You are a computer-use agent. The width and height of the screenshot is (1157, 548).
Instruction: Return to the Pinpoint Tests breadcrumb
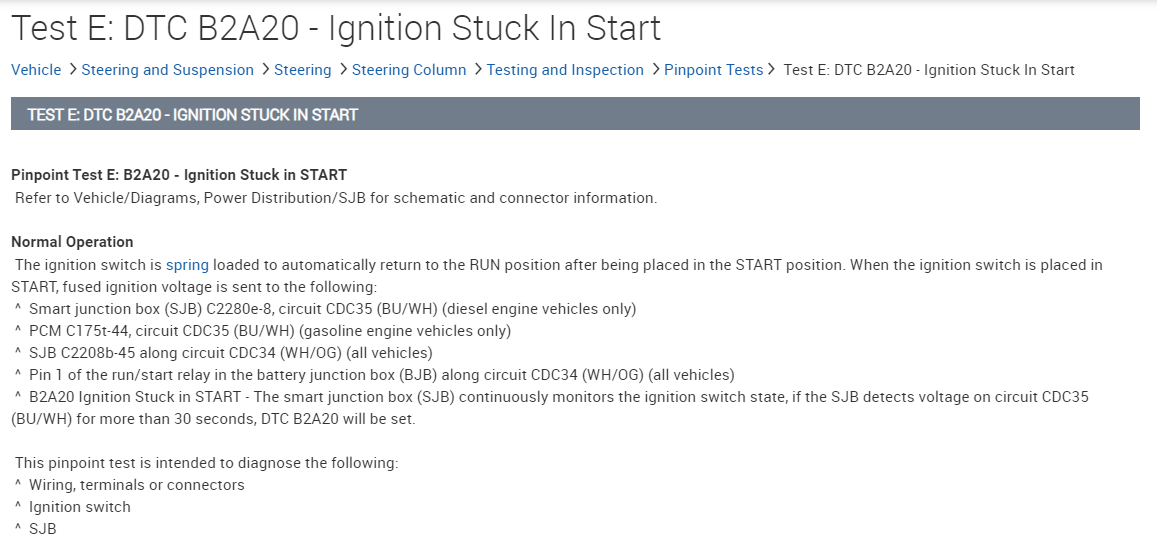tap(713, 70)
